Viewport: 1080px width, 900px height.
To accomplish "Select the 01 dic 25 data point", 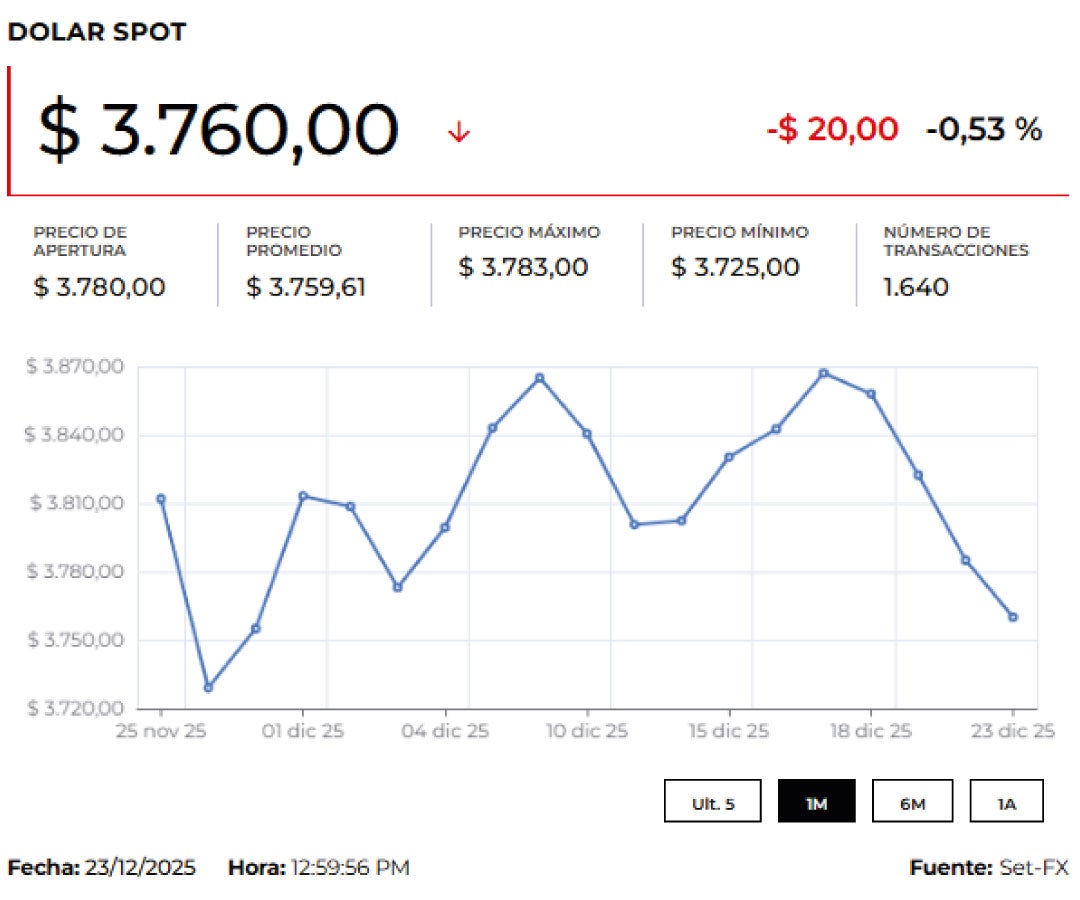I will click(303, 496).
